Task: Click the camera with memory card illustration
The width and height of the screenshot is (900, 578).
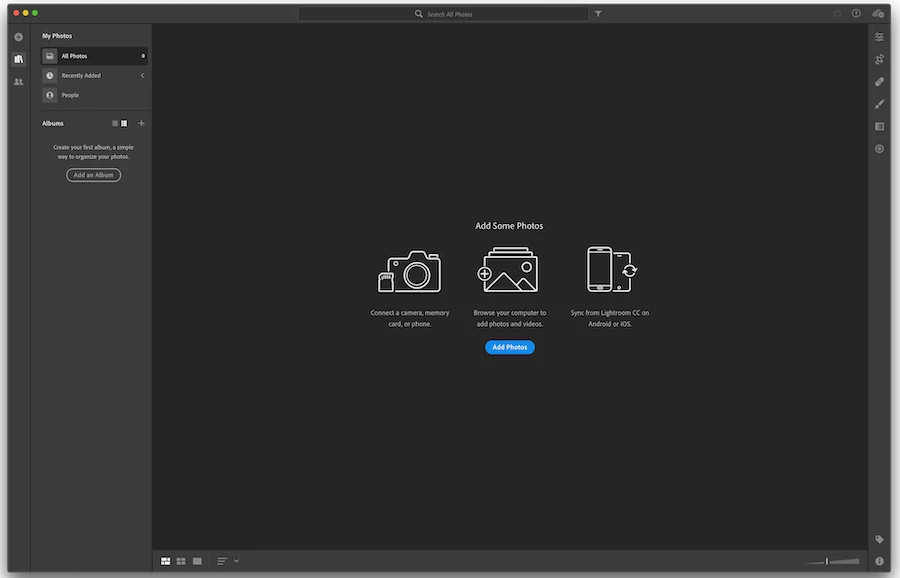Action: click(409, 271)
